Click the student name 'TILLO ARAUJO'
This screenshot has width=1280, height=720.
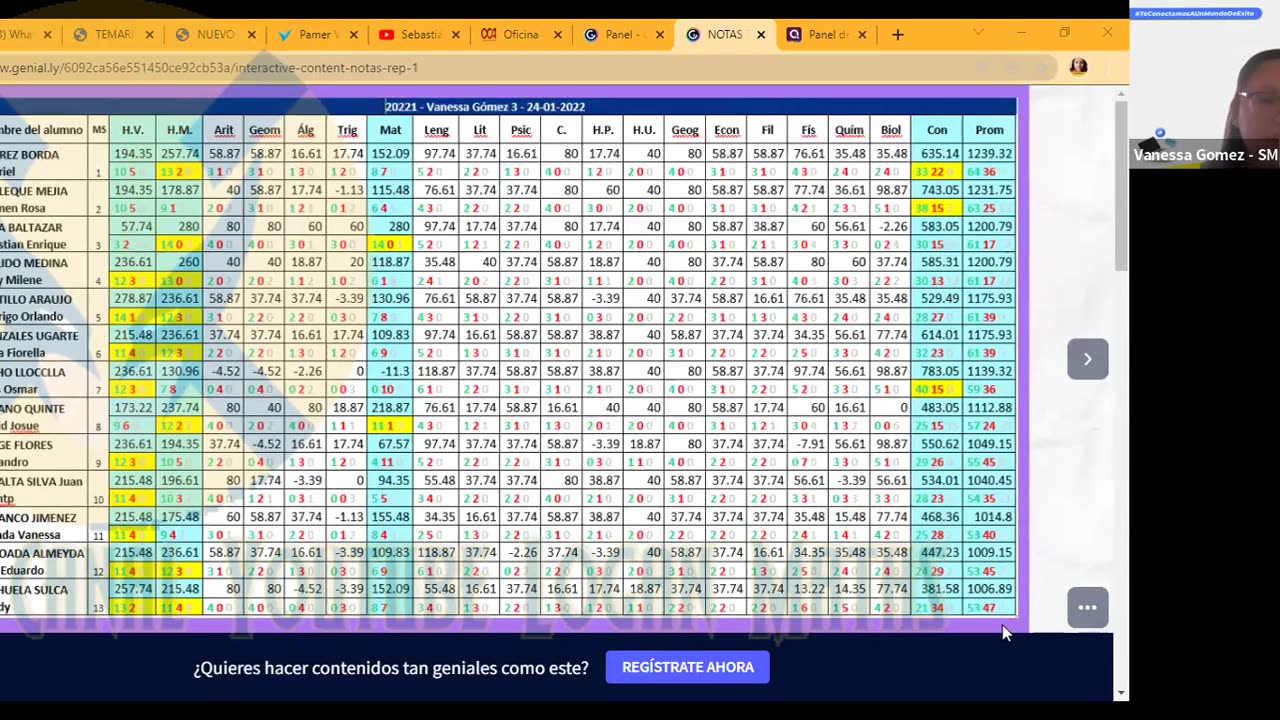[36, 299]
